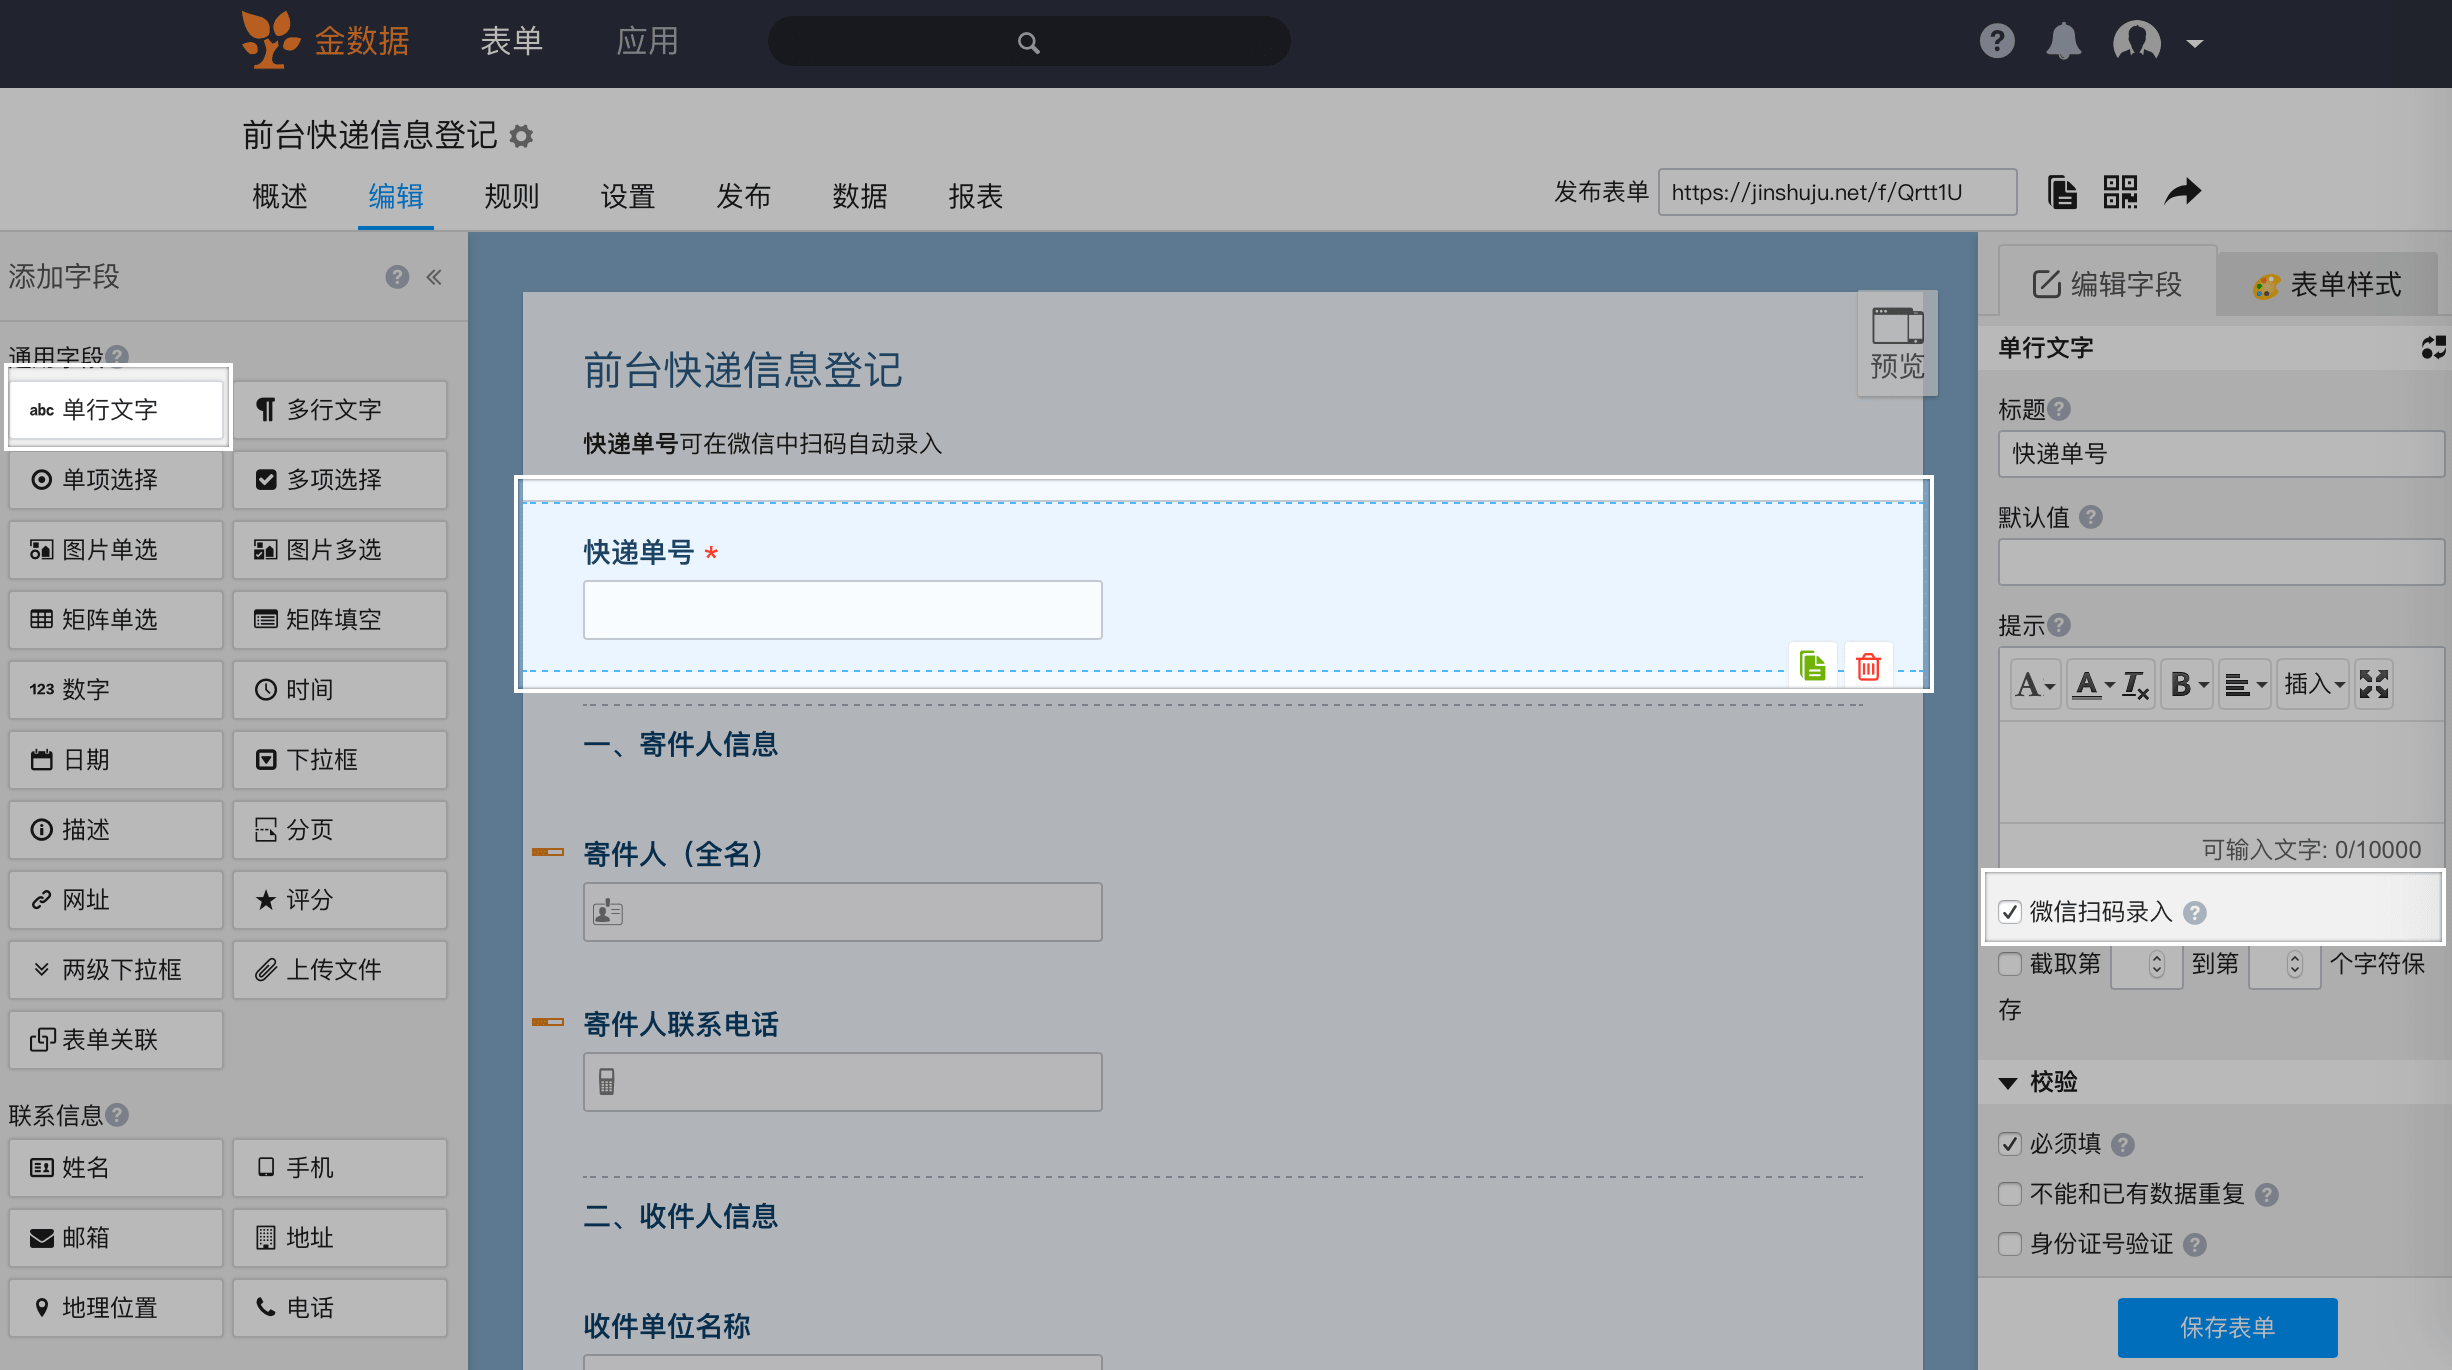Delete the 快递单号 field with trash icon

click(1868, 666)
